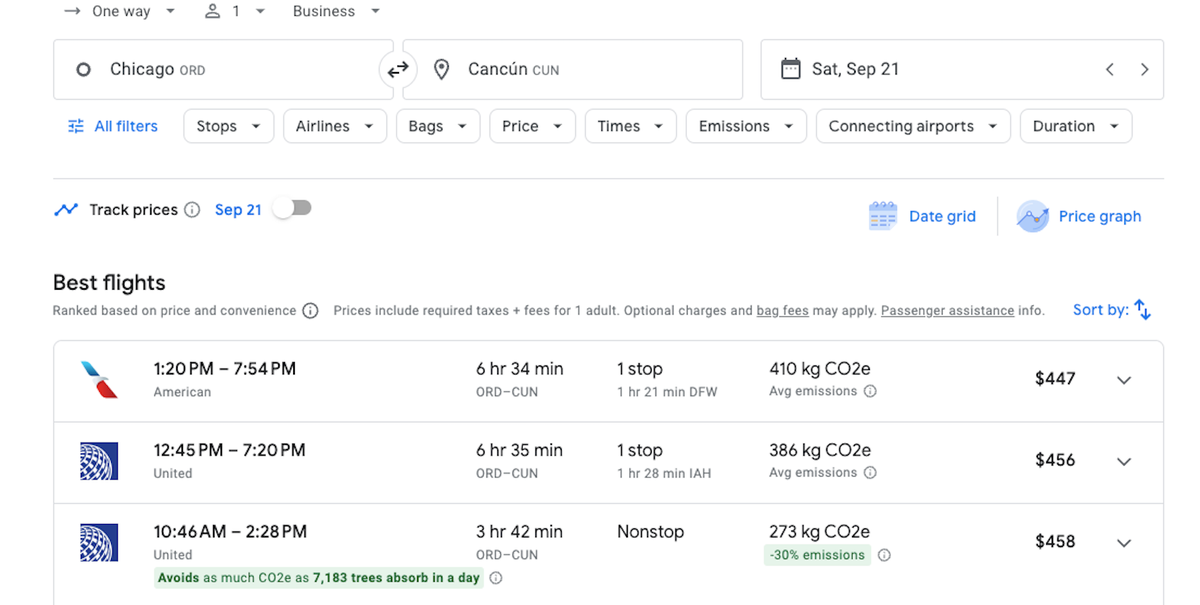Image resolution: width=1200 pixels, height=605 pixels.
Task: Open the Stops filter dropdown
Action: coord(228,126)
